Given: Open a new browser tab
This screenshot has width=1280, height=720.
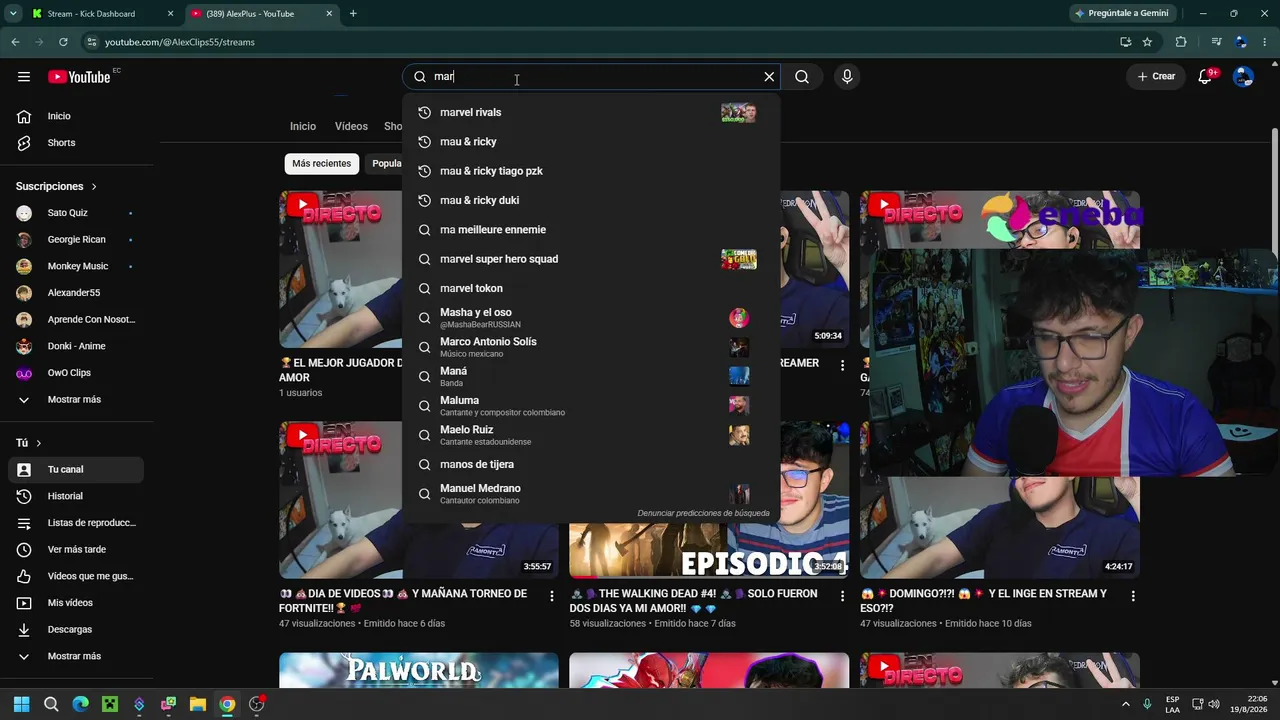Looking at the screenshot, I should pos(353,14).
